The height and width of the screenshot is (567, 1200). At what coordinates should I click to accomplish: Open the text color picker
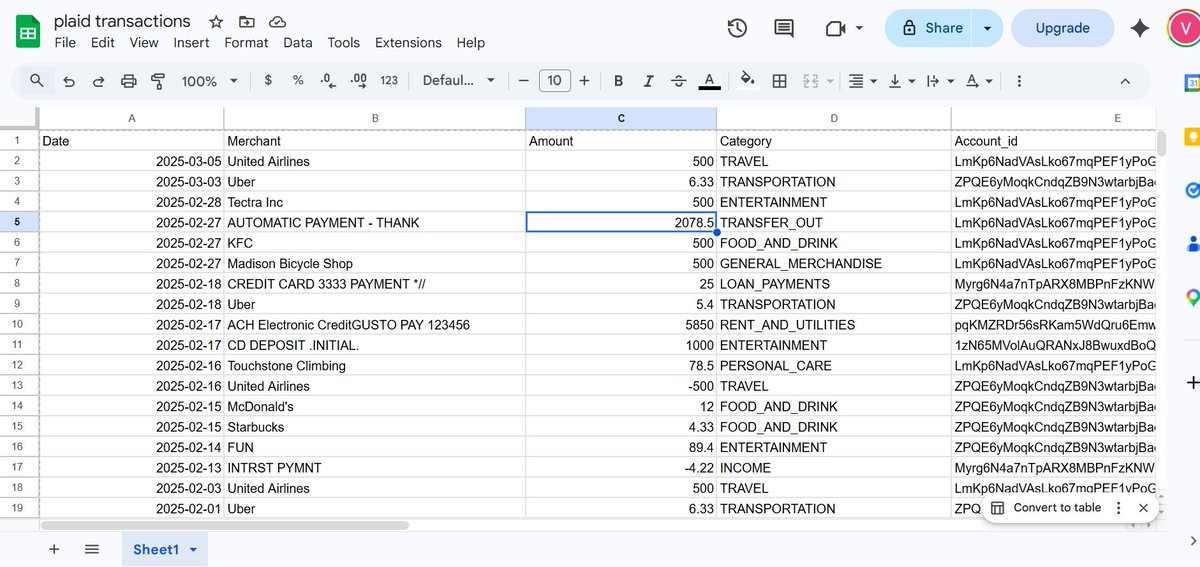coord(709,81)
